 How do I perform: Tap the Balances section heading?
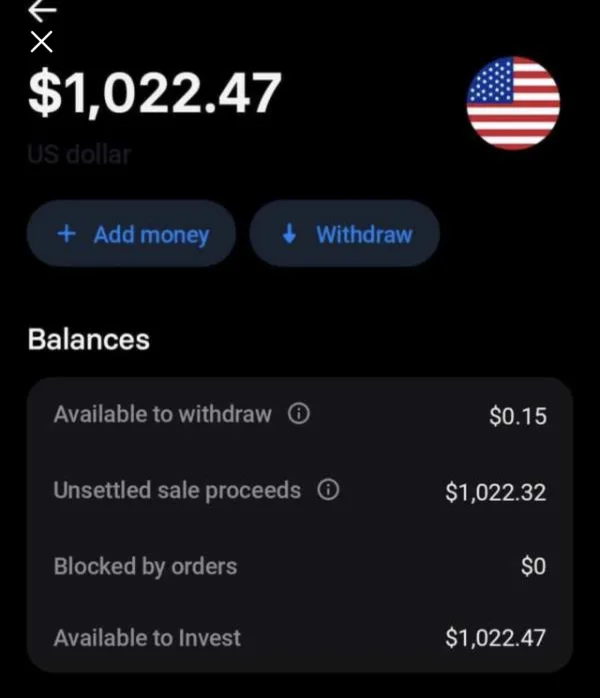pyautogui.click(x=88, y=340)
